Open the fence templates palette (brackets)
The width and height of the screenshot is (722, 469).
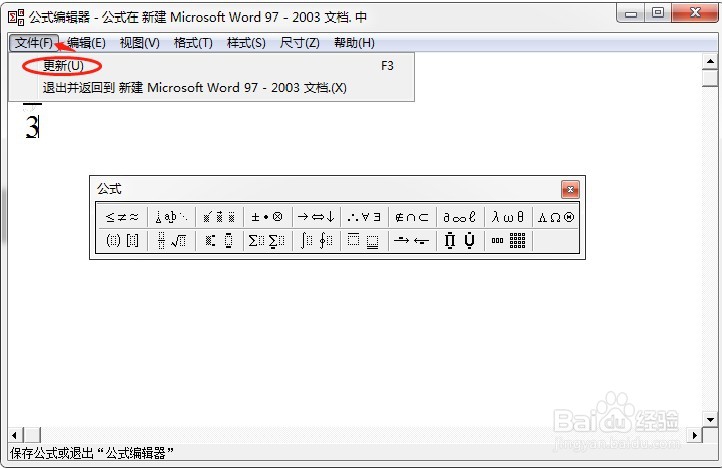coord(122,240)
